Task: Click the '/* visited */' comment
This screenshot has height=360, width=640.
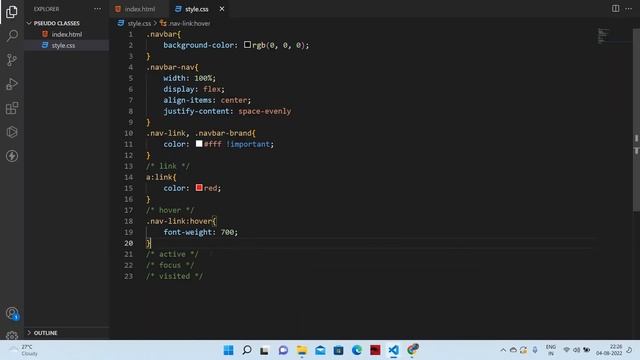Action: pyautogui.click(x=174, y=276)
